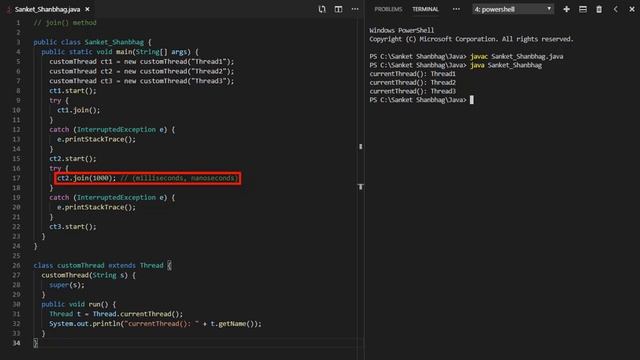Click the Java file icon on the tab
Image resolution: width=640 pixels, height=360 pixels.
pyautogui.click(x=9, y=9)
